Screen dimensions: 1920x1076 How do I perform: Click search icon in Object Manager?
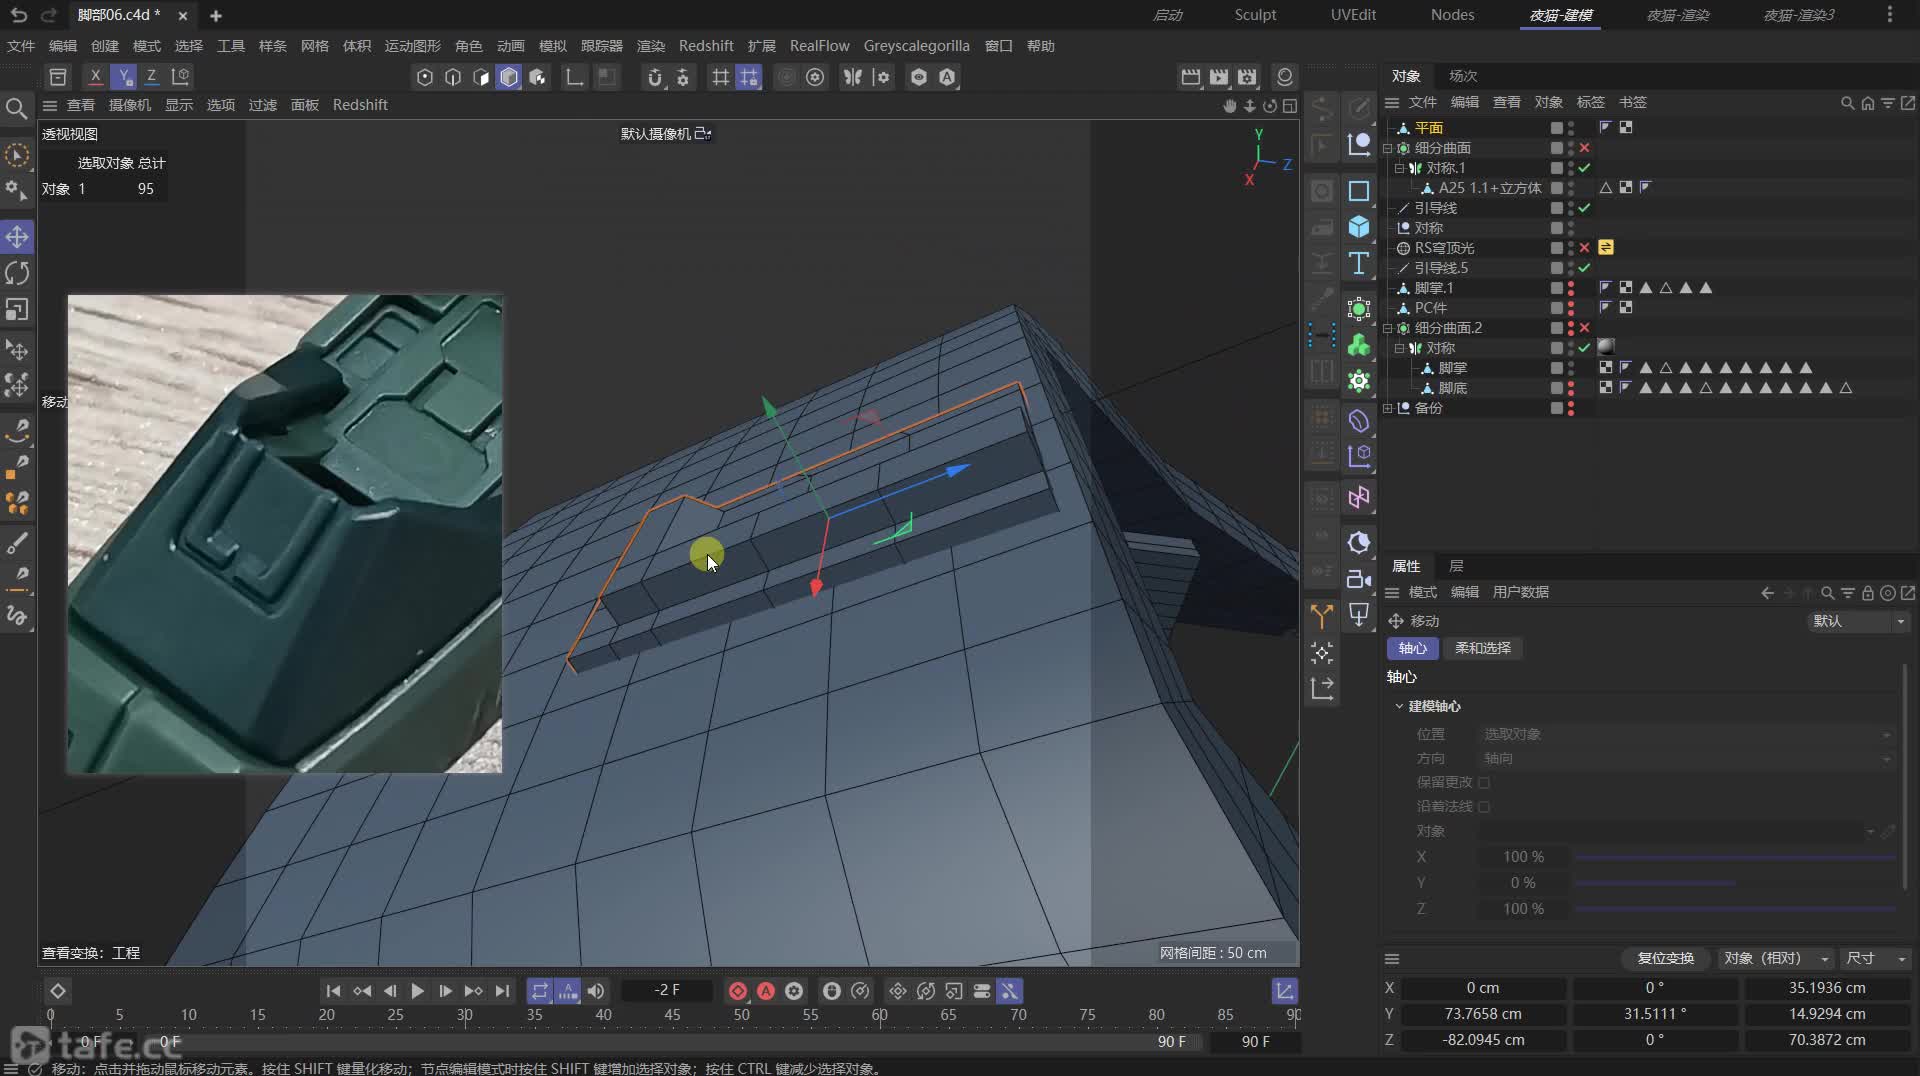click(x=1847, y=103)
